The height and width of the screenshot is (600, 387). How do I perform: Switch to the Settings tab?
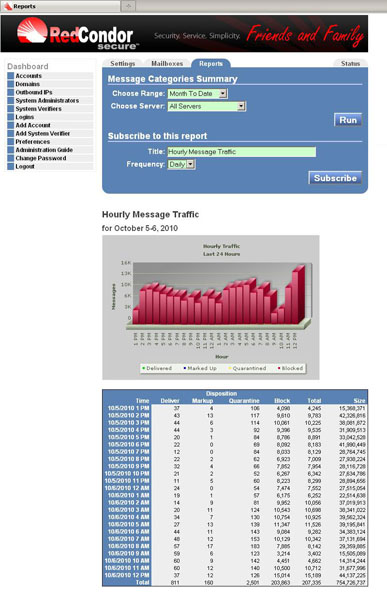click(x=122, y=64)
